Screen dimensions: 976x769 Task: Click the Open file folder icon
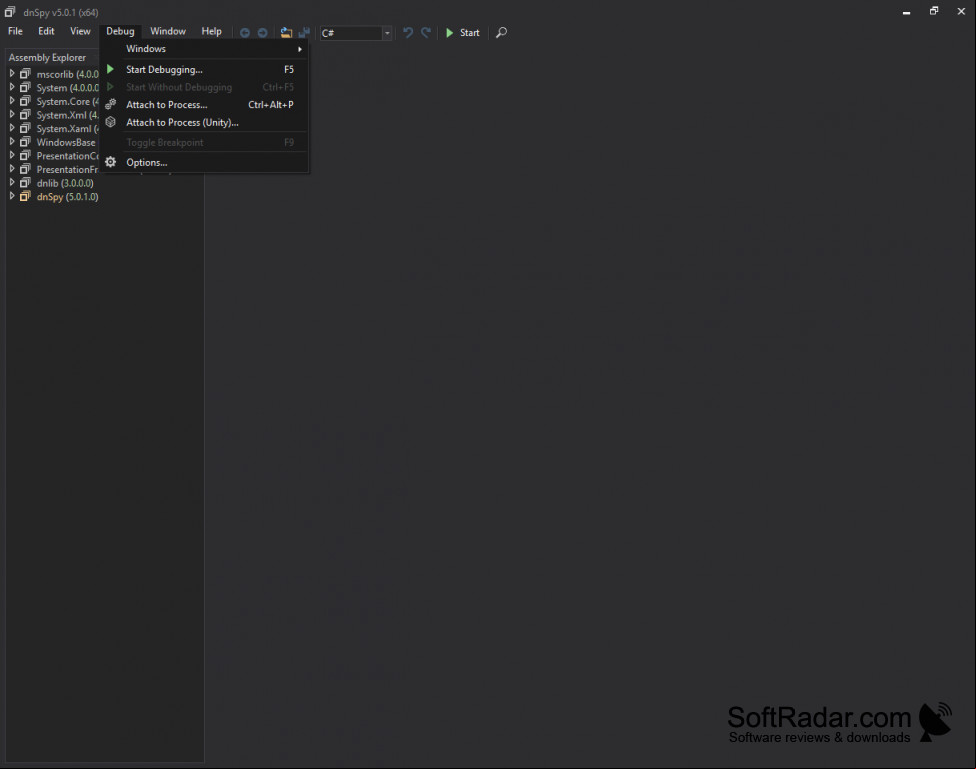(x=286, y=32)
